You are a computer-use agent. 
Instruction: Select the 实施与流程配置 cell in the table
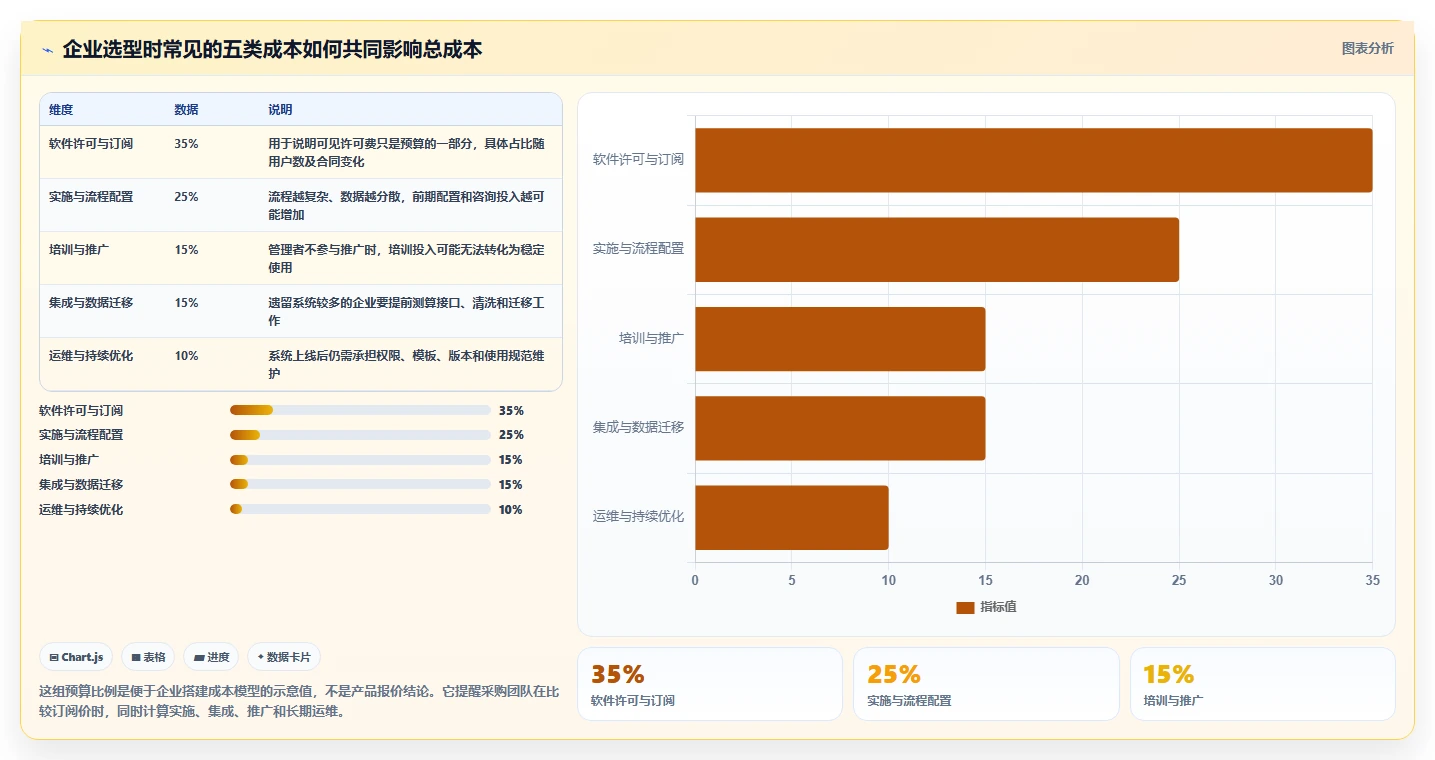[91, 197]
